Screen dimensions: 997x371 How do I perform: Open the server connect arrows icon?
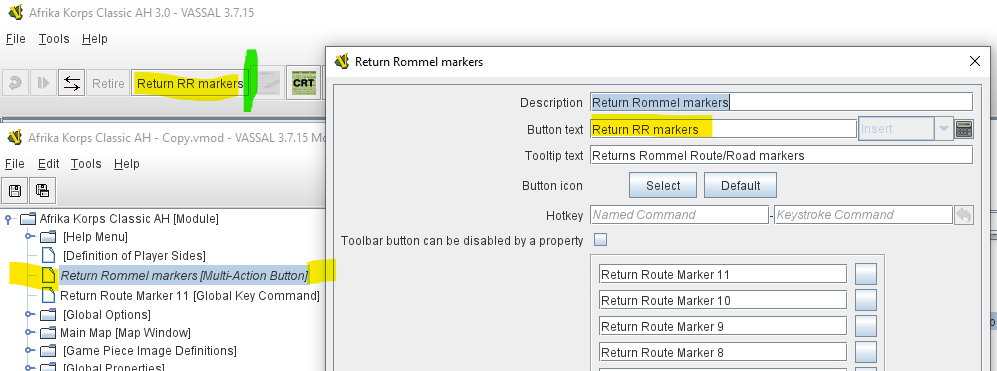coord(71,83)
